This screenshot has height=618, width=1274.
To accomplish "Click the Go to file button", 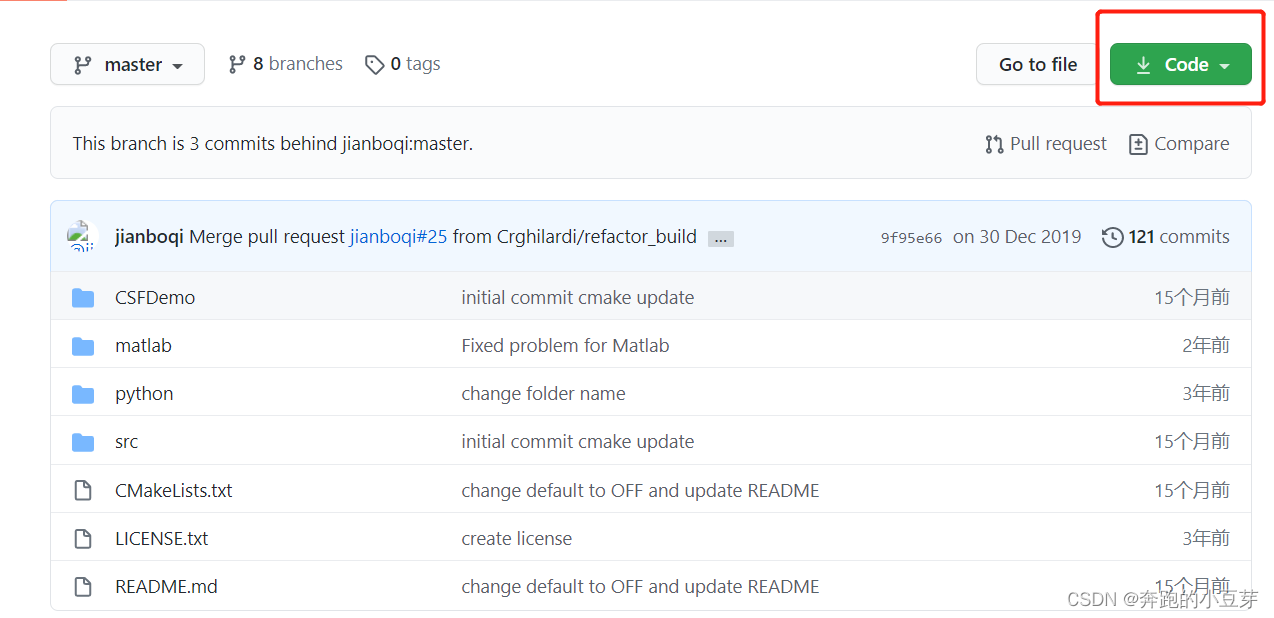I will 1038,64.
